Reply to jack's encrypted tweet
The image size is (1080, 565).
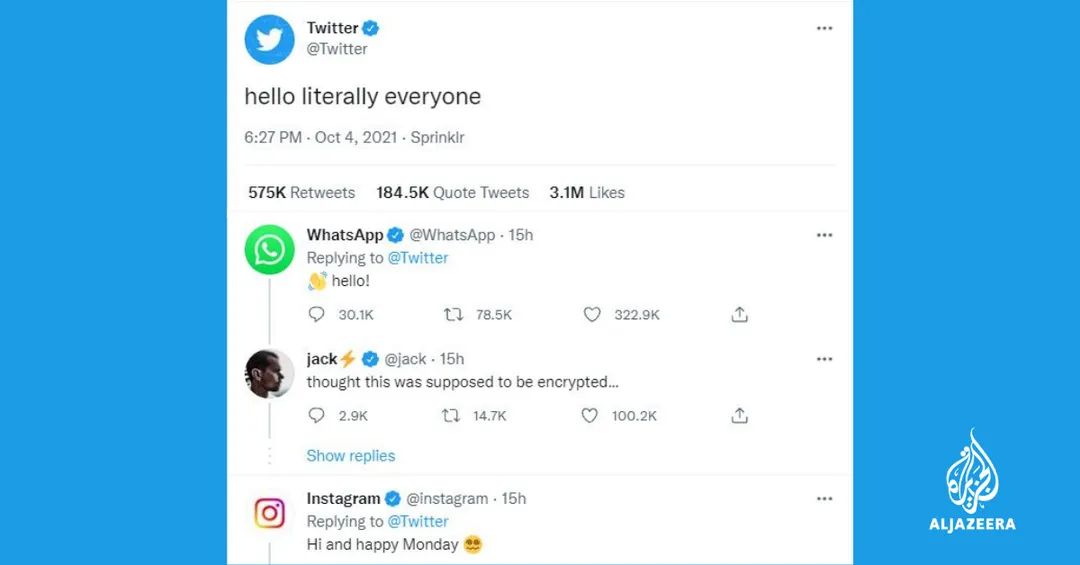(x=316, y=415)
